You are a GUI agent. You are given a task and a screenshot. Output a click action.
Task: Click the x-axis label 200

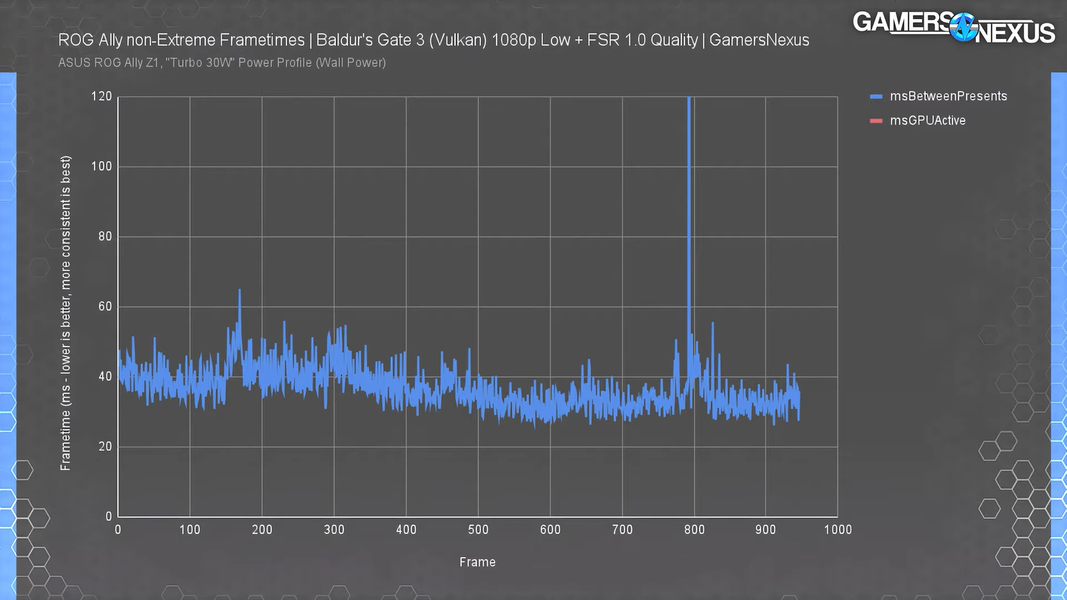262,530
